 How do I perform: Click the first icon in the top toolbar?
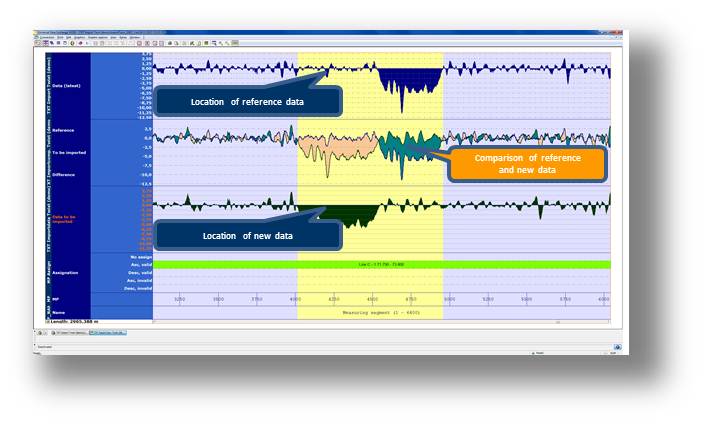(x=37, y=43)
